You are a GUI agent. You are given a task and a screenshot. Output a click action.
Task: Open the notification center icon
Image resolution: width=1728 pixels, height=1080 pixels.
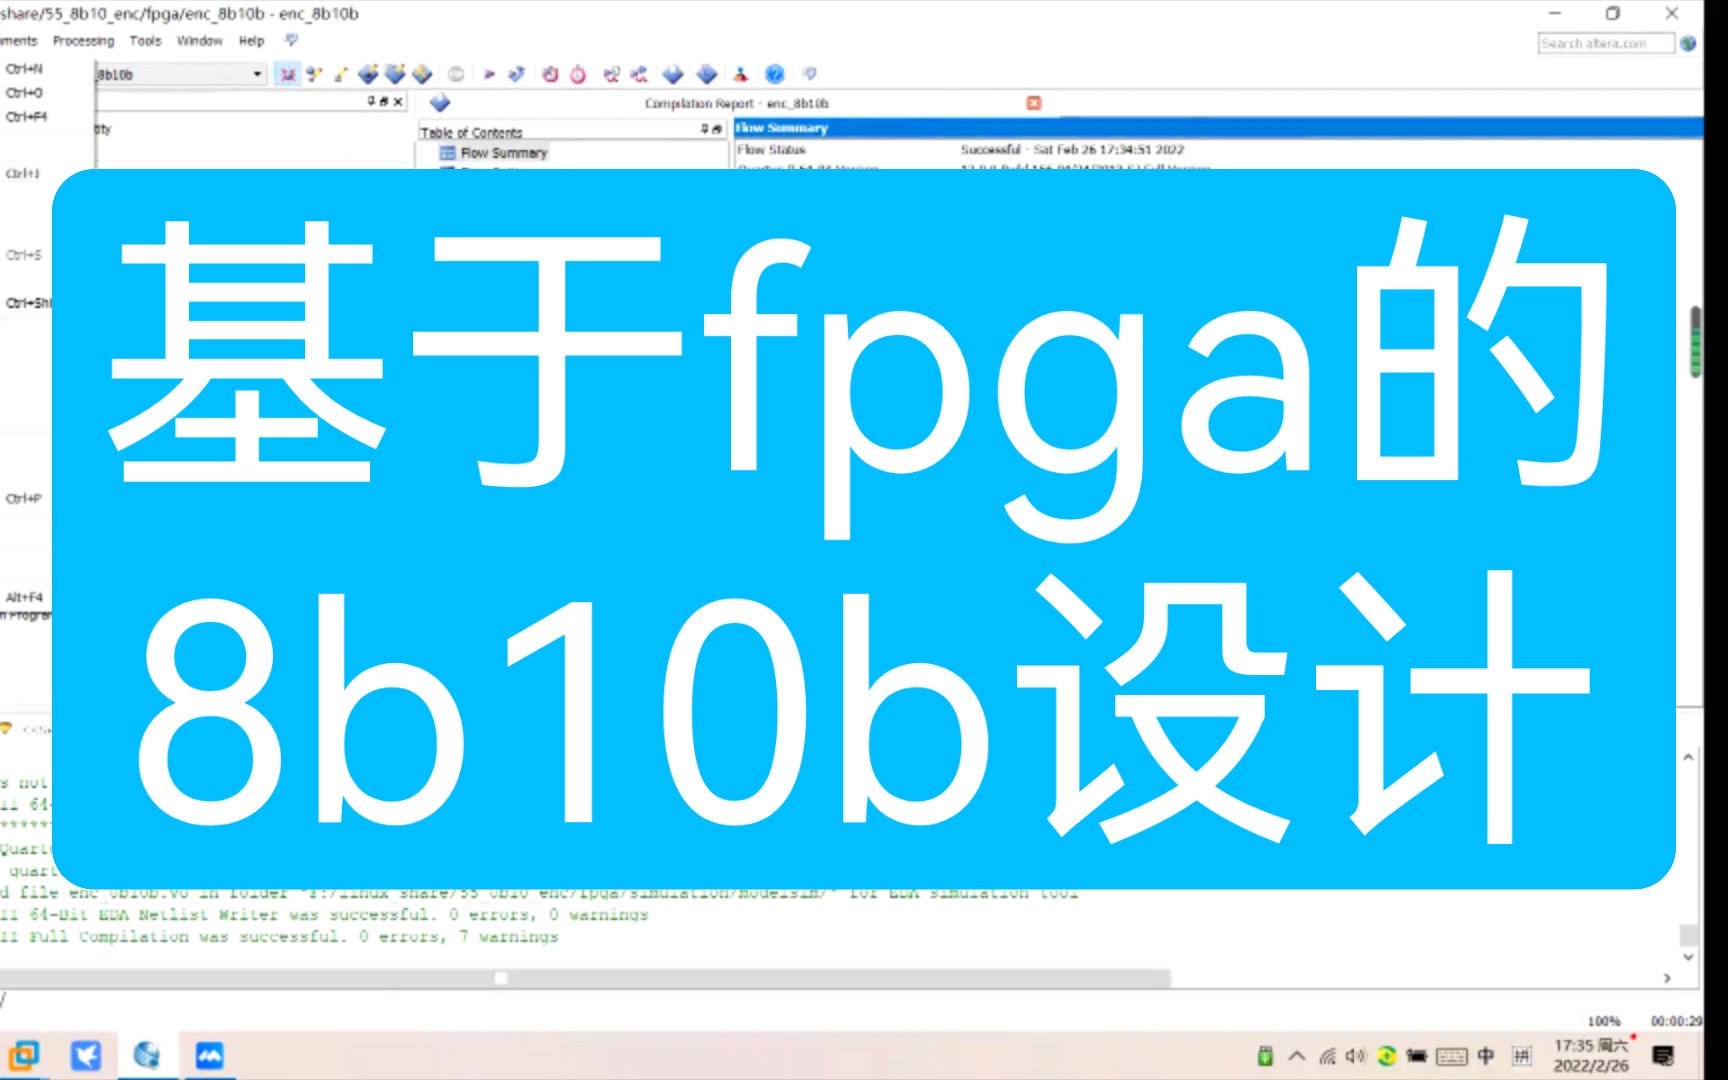[1663, 1055]
